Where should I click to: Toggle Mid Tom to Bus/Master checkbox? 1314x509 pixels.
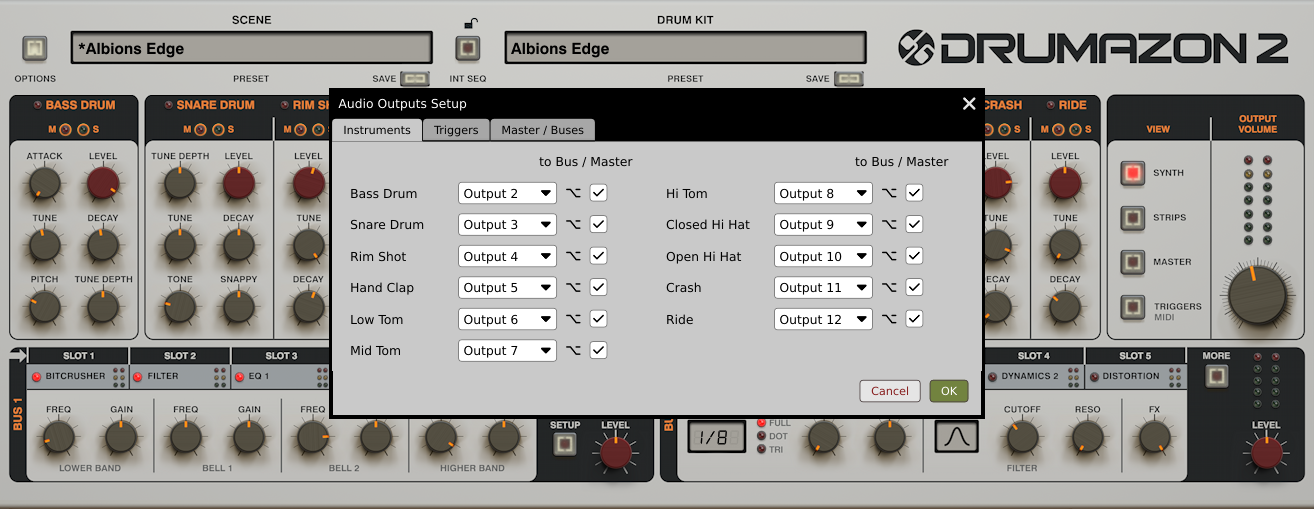click(x=598, y=350)
